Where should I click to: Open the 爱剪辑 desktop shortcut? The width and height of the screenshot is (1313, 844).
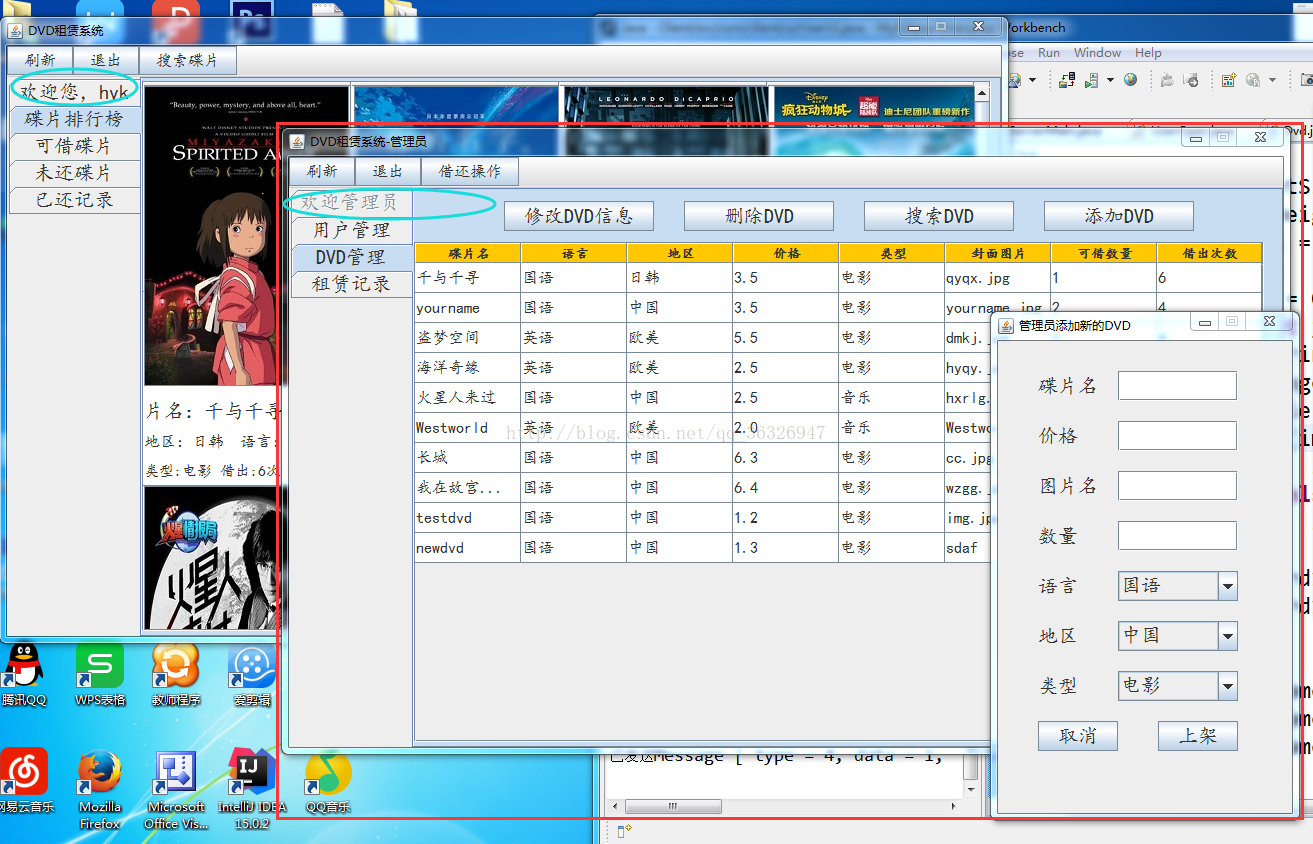[252, 675]
